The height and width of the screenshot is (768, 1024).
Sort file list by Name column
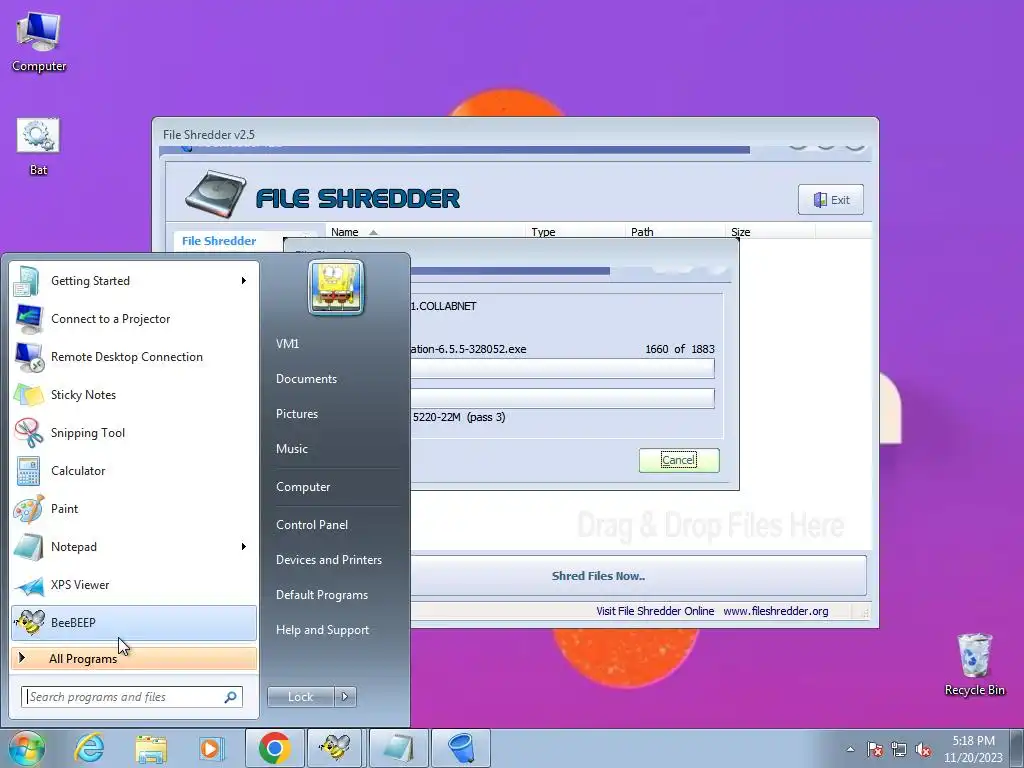coord(425,232)
